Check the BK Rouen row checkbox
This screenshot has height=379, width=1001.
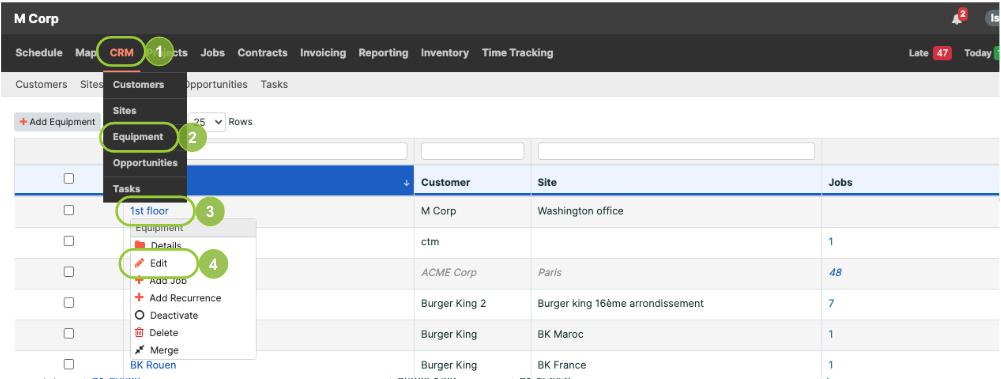(x=69, y=364)
